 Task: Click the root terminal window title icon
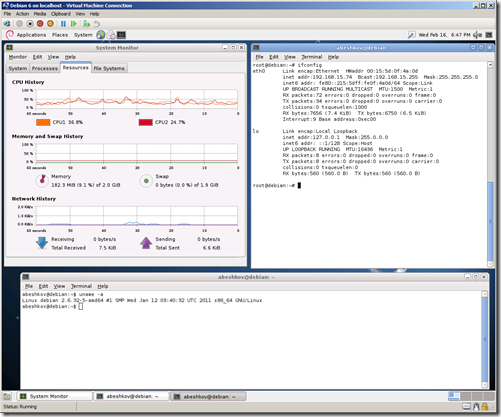pyautogui.click(x=256, y=48)
